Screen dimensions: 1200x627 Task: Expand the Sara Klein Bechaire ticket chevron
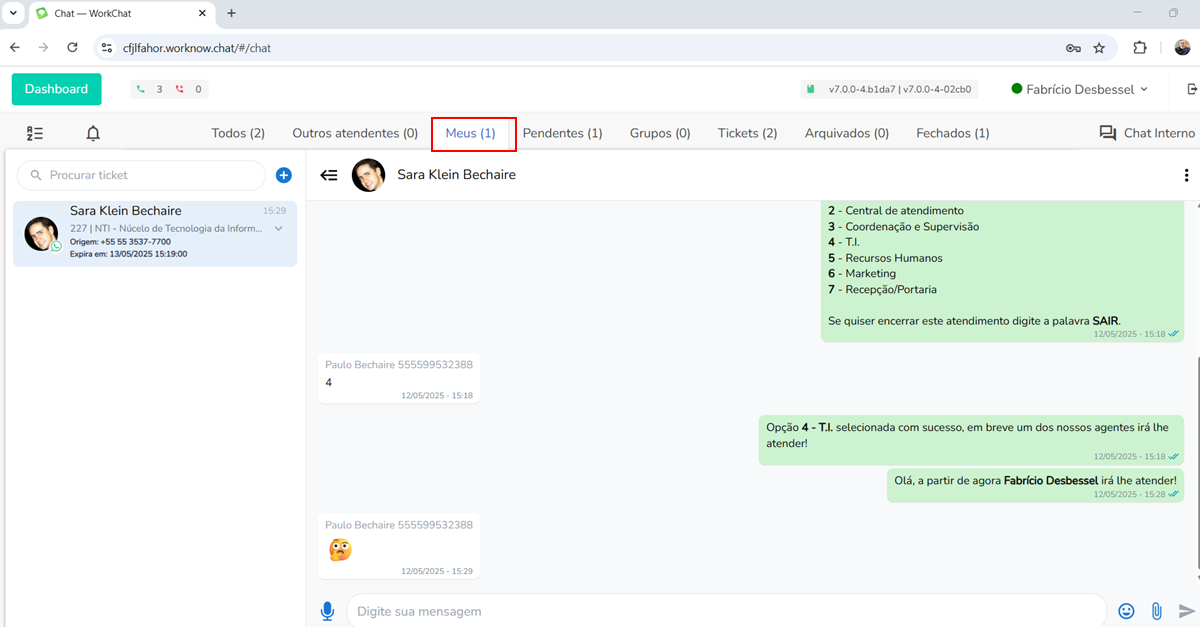click(279, 229)
